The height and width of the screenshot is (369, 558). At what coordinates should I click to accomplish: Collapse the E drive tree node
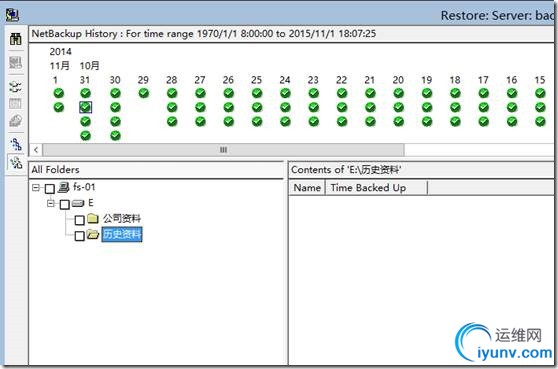51,203
